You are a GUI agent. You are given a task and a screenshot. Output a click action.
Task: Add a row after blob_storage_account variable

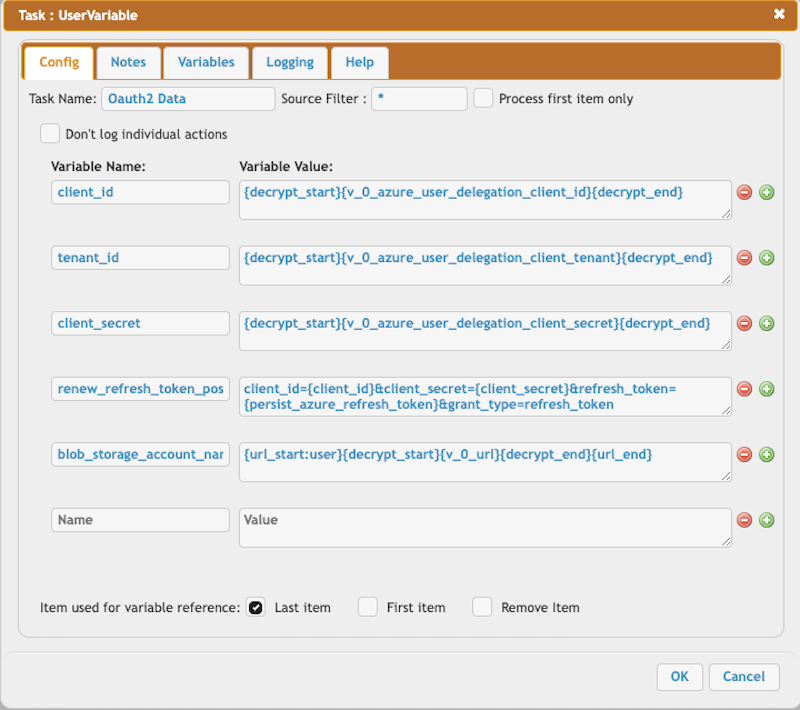tap(767, 454)
